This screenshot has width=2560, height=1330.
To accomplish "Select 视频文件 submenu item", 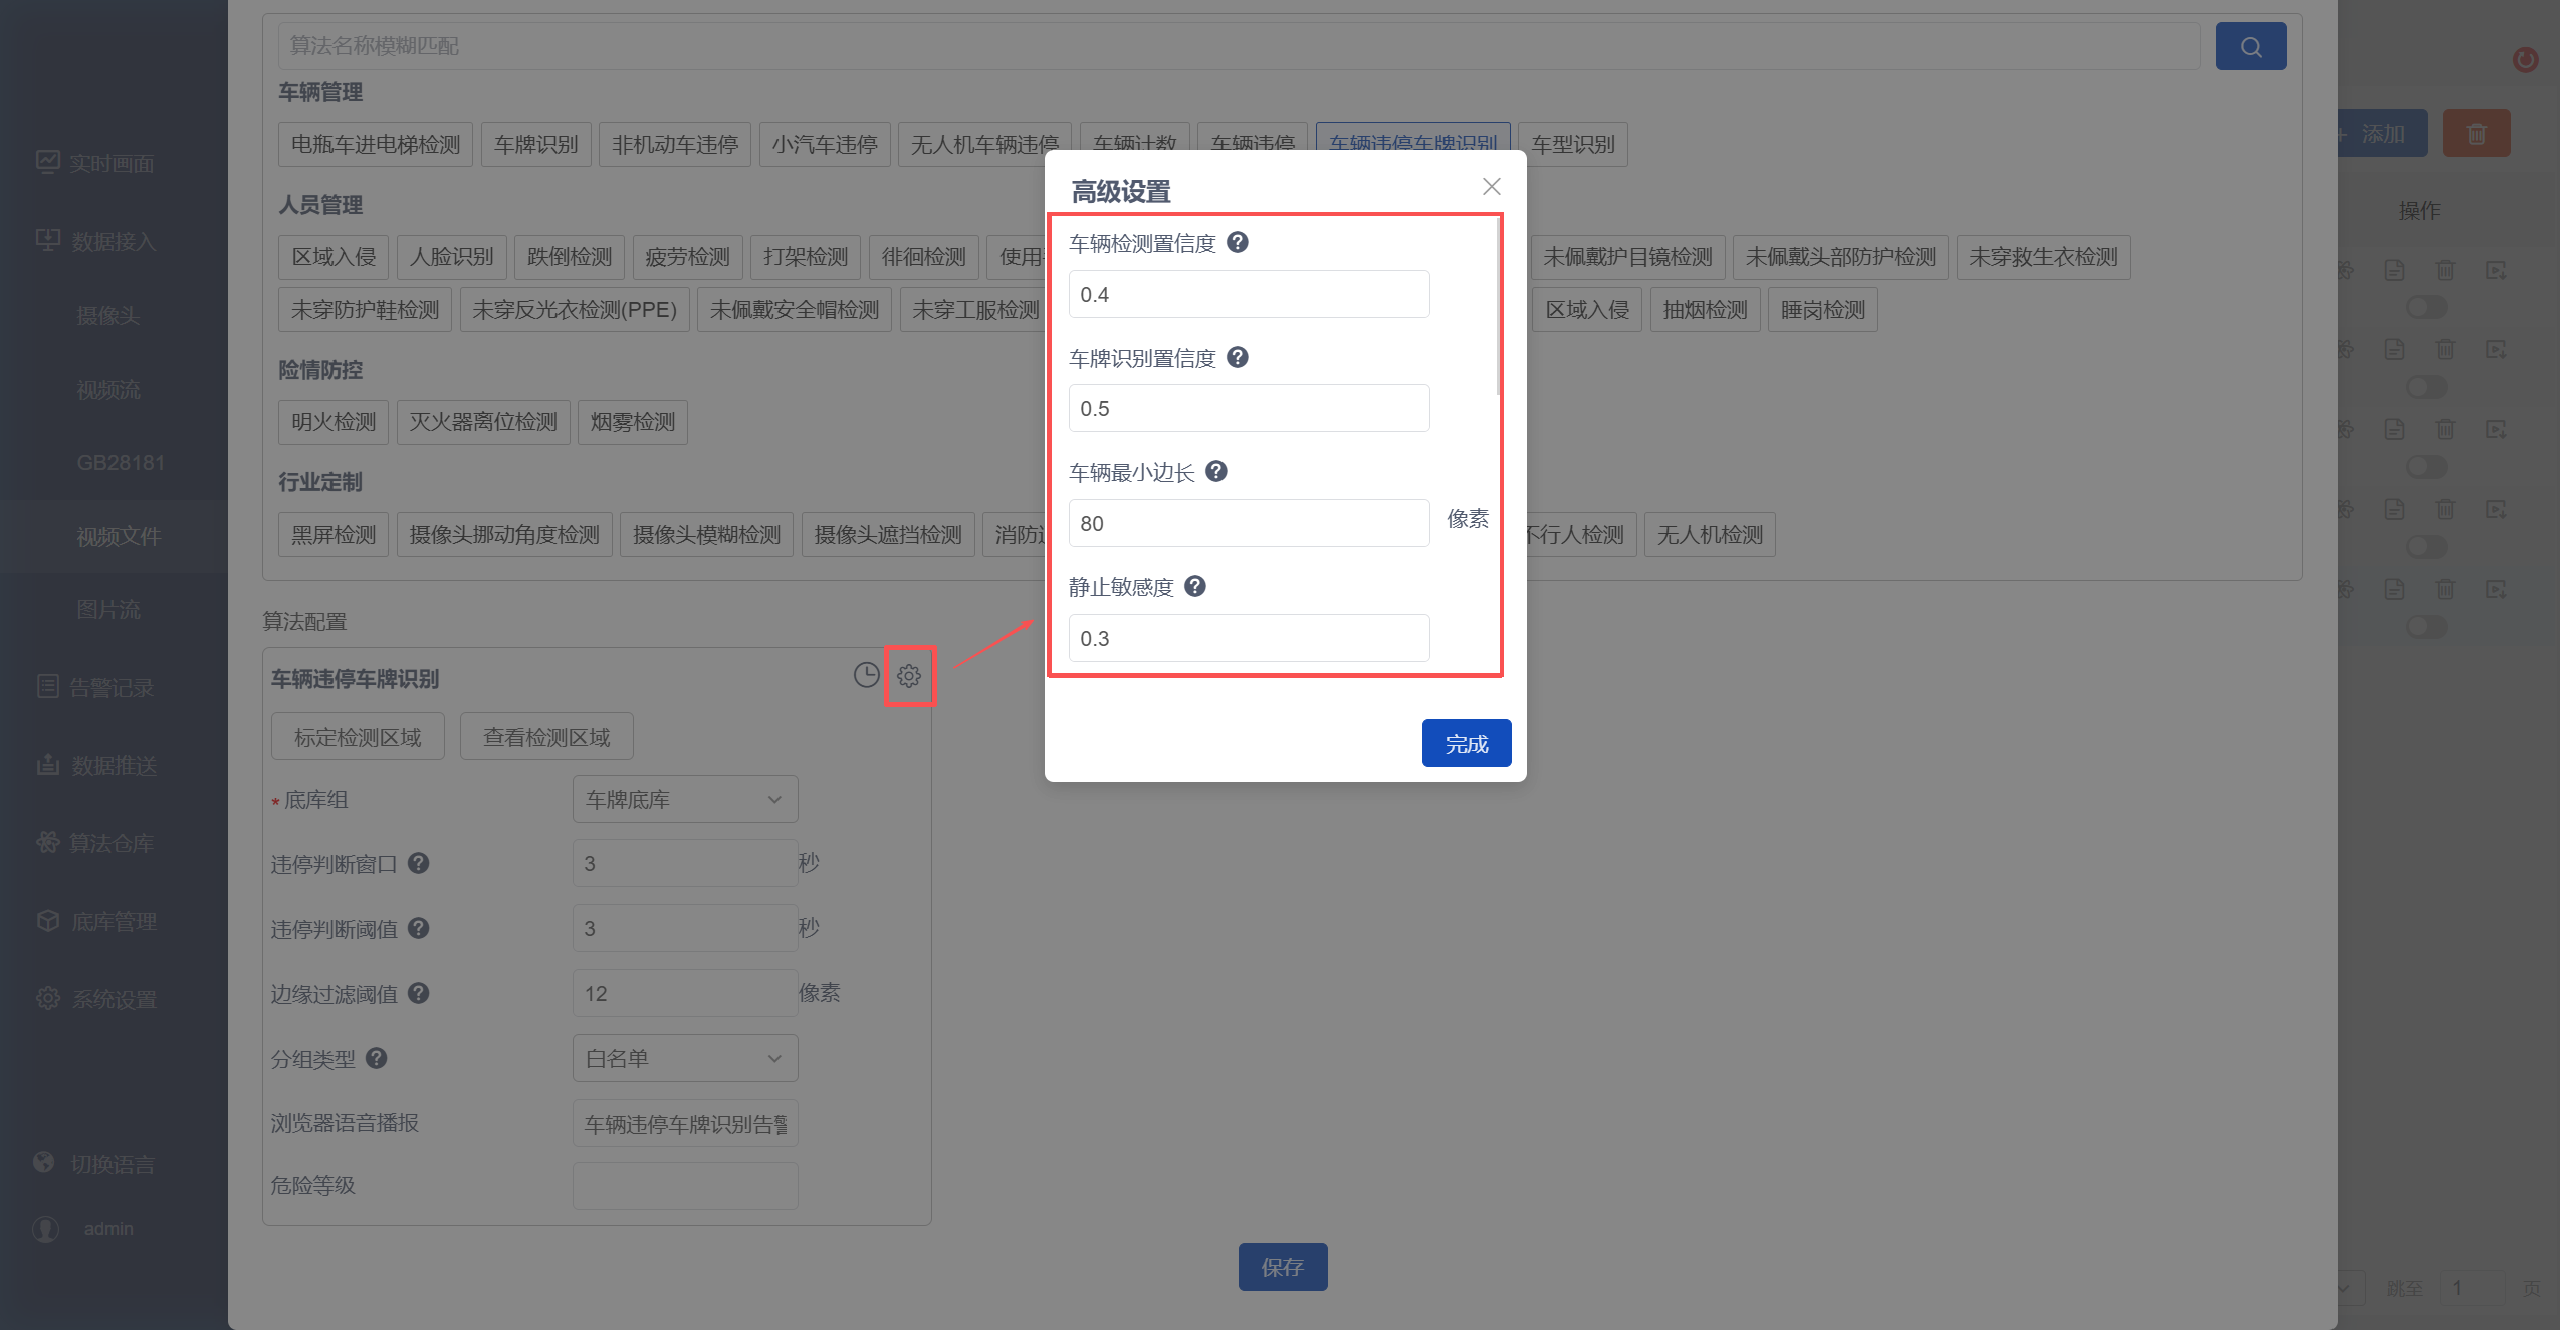I will point(118,537).
